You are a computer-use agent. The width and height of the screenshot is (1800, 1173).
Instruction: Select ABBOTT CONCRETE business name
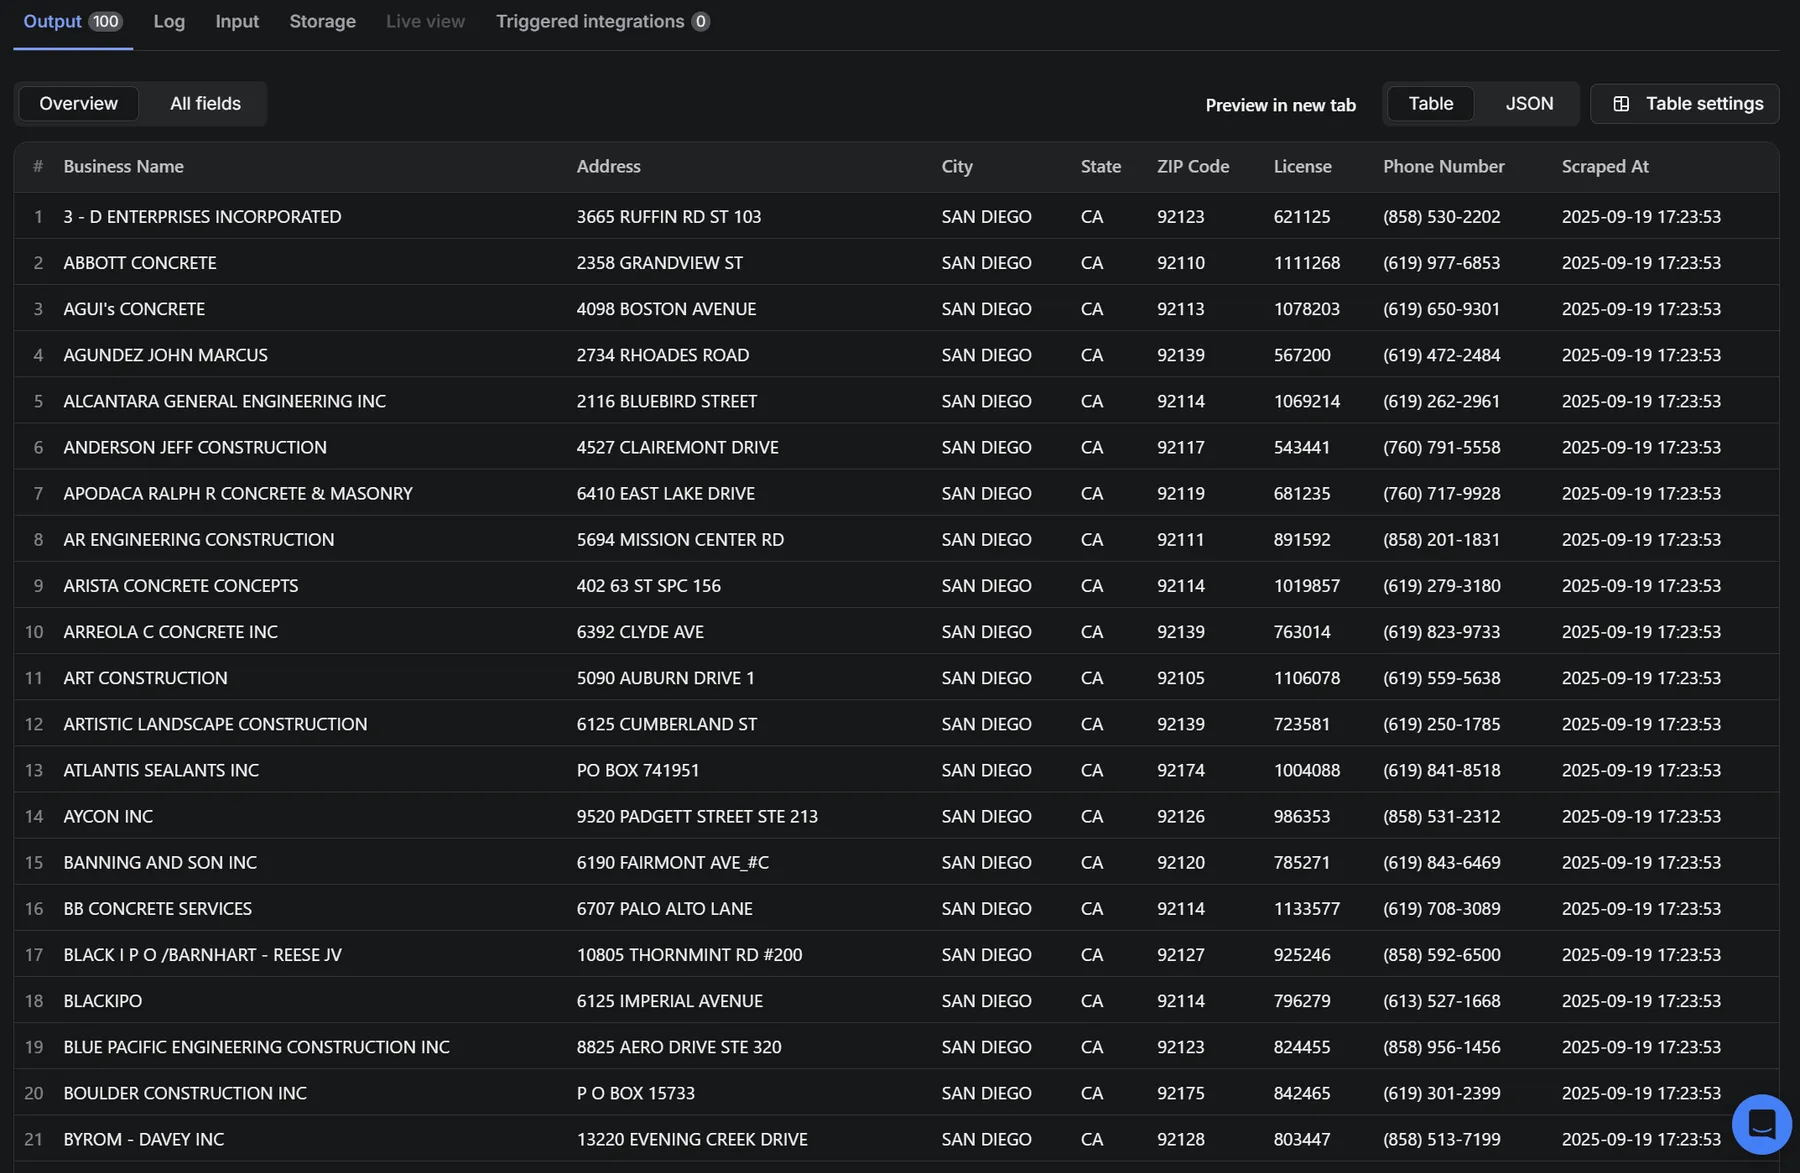click(x=140, y=263)
